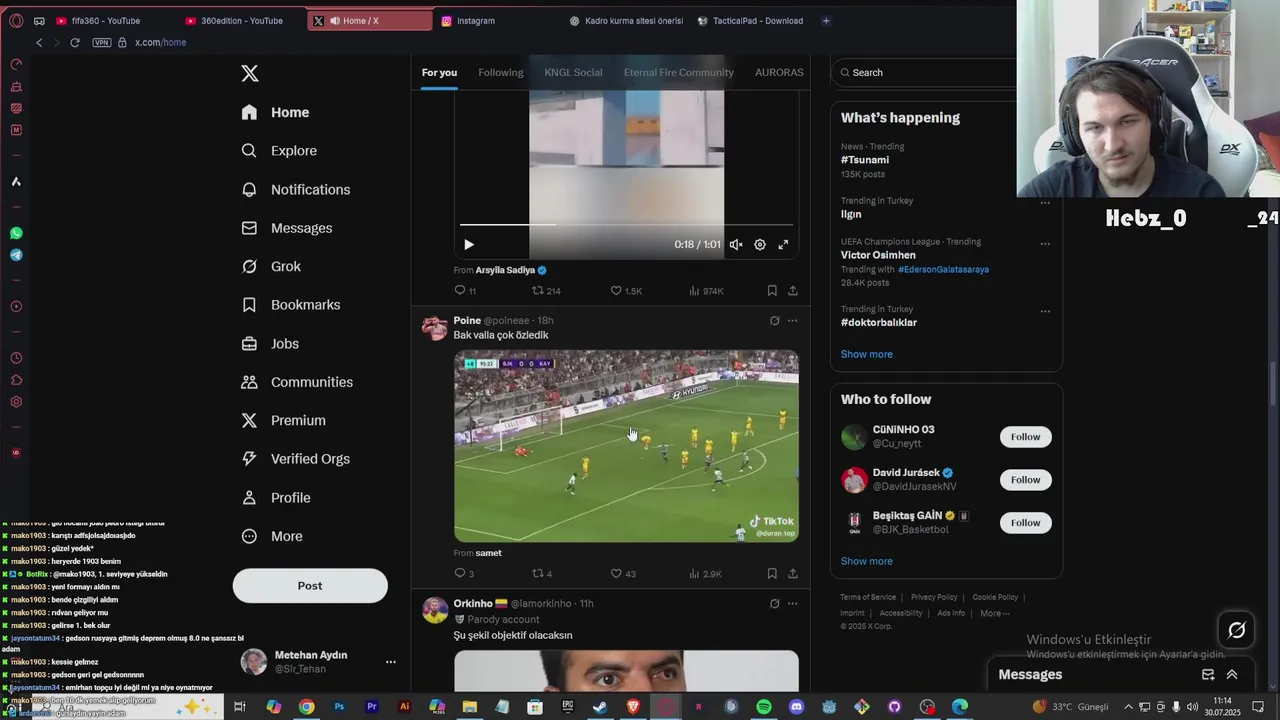The width and height of the screenshot is (1280, 720).
Task: Open Communities page
Action: click(x=297, y=382)
